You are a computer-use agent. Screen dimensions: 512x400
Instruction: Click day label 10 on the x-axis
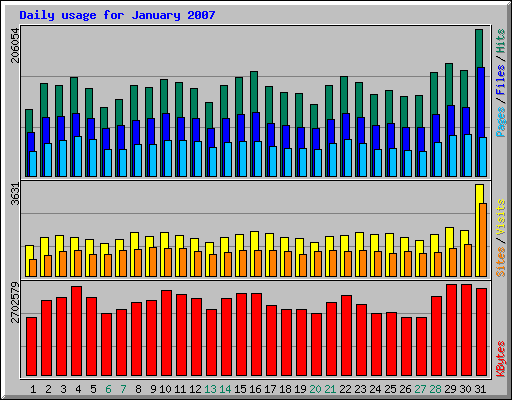click(x=165, y=389)
